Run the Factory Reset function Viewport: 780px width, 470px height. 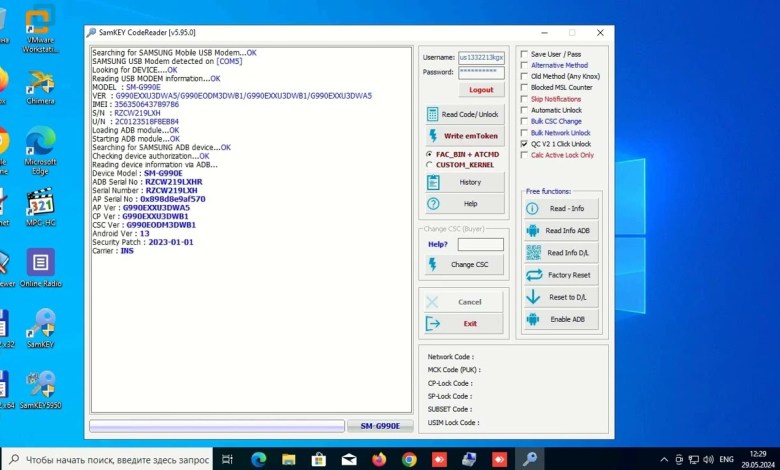point(561,274)
